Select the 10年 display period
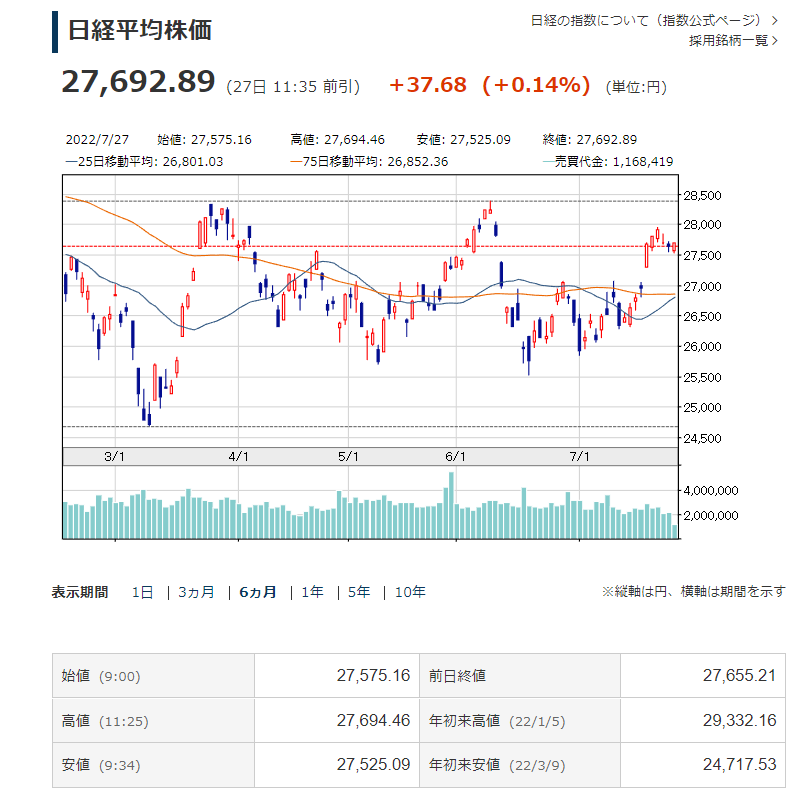Screen dimensions: 797x805 tap(410, 592)
